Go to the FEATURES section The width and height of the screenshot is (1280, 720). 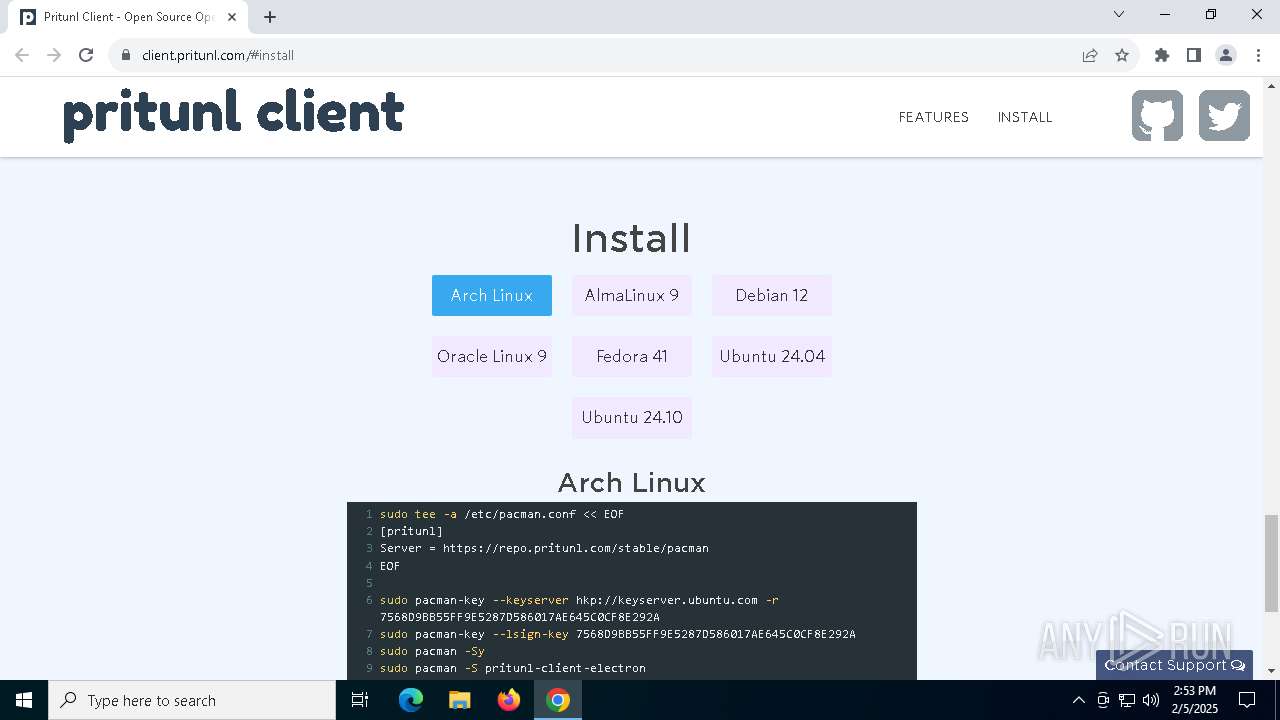(x=933, y=117)
